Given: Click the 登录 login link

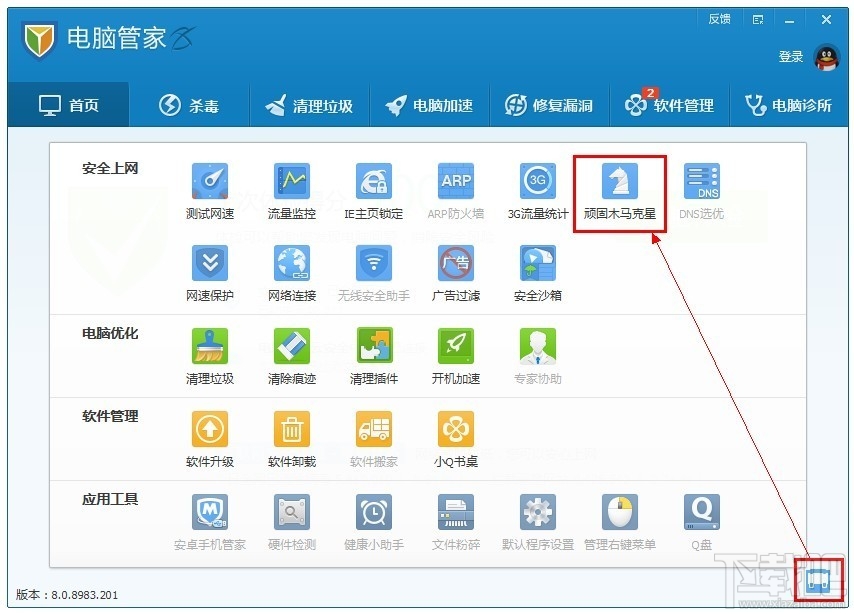Looking at the screenshot, I should pos(791,57).
